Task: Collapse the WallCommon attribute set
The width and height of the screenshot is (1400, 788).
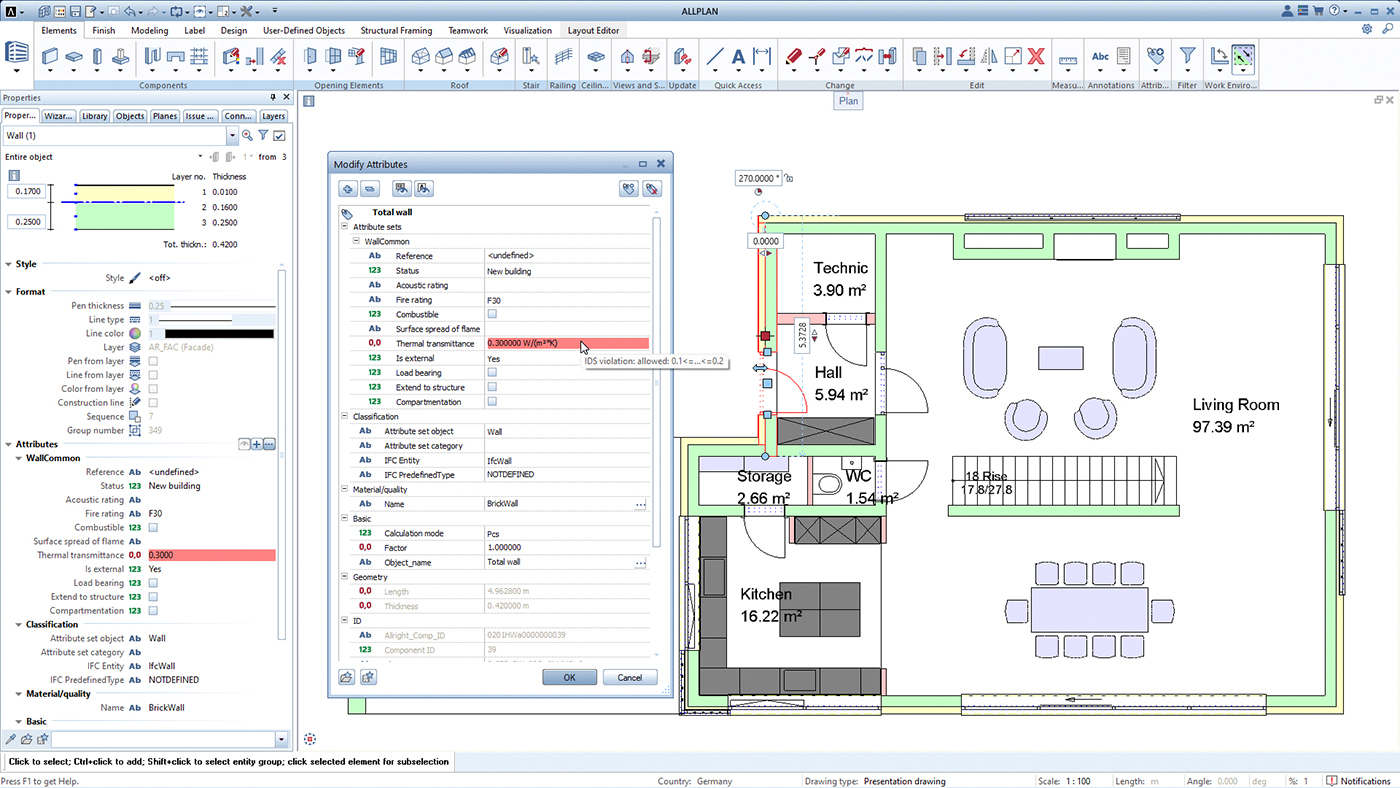Action: tap(355, 241)
